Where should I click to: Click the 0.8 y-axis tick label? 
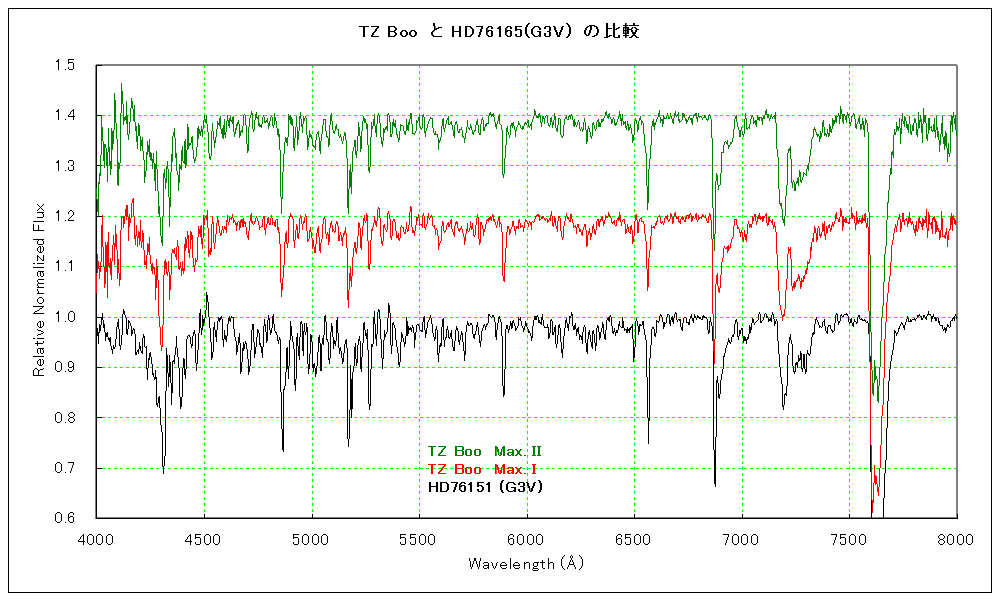point(65,417)
